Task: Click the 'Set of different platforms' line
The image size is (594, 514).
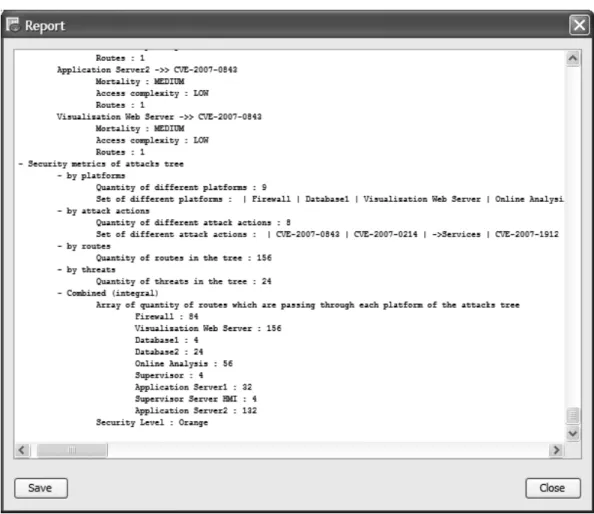Action: (x=329, y=199)
